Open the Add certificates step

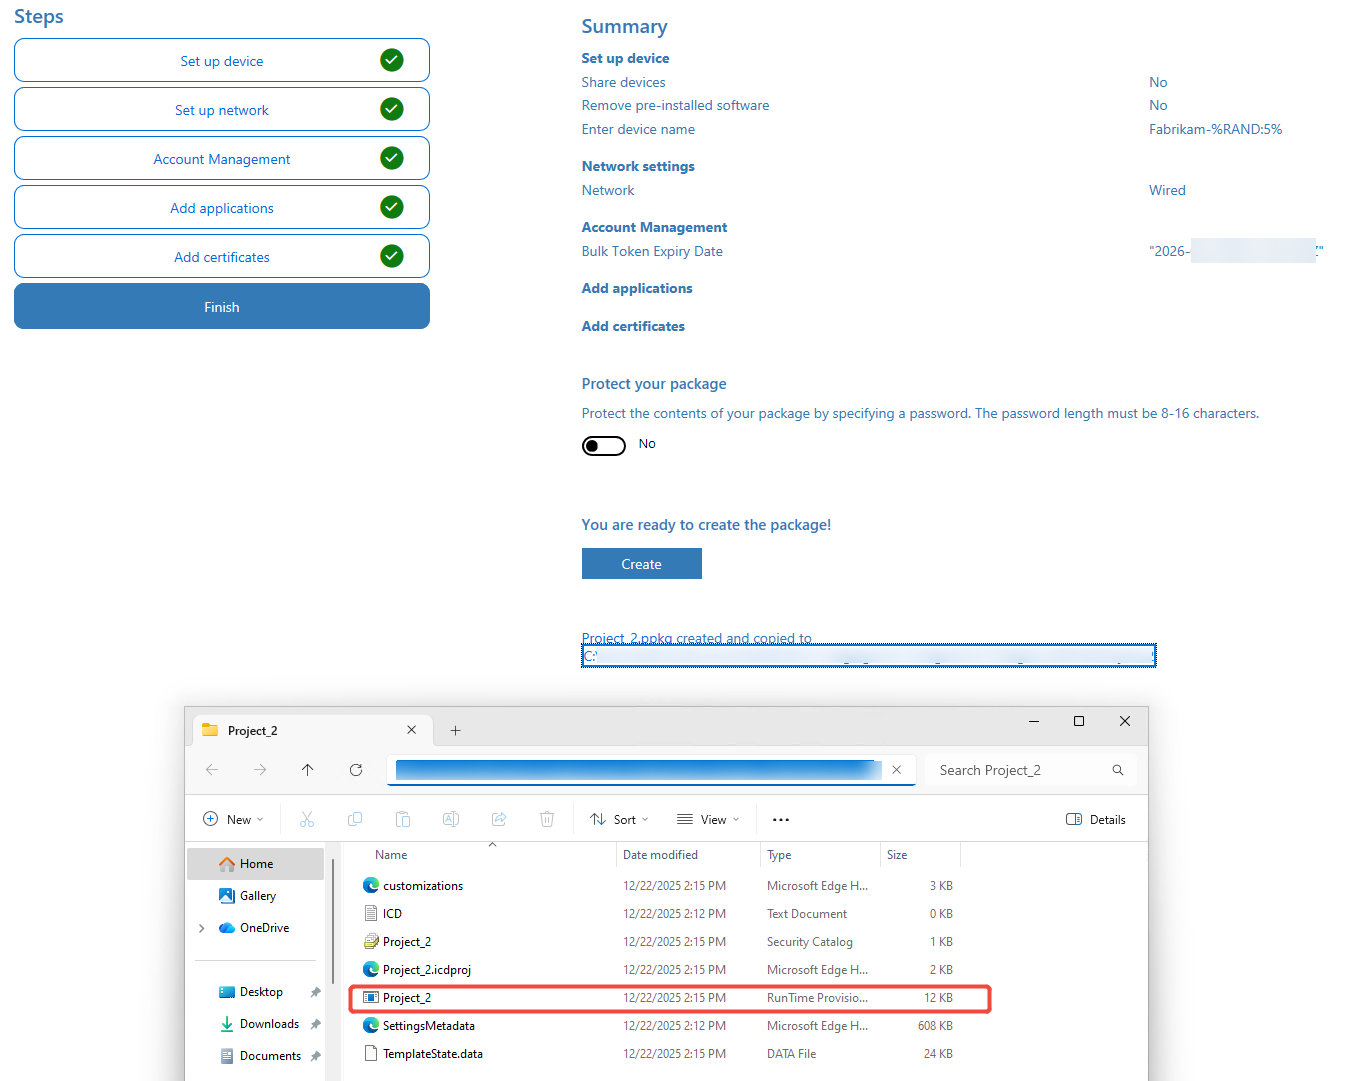(222, 257)
